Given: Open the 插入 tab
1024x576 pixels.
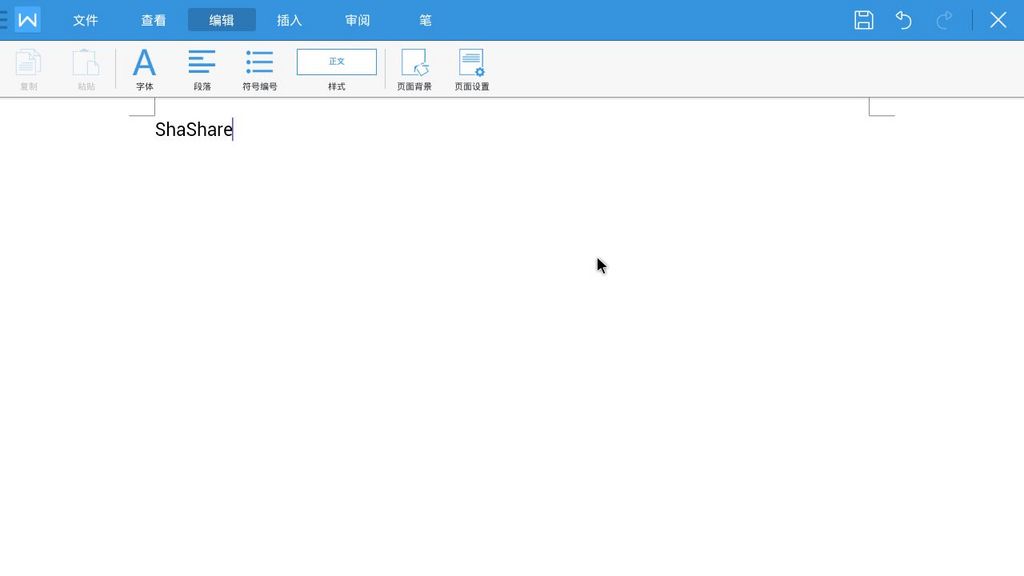Looking at the screenshot, I should point(289,20).
